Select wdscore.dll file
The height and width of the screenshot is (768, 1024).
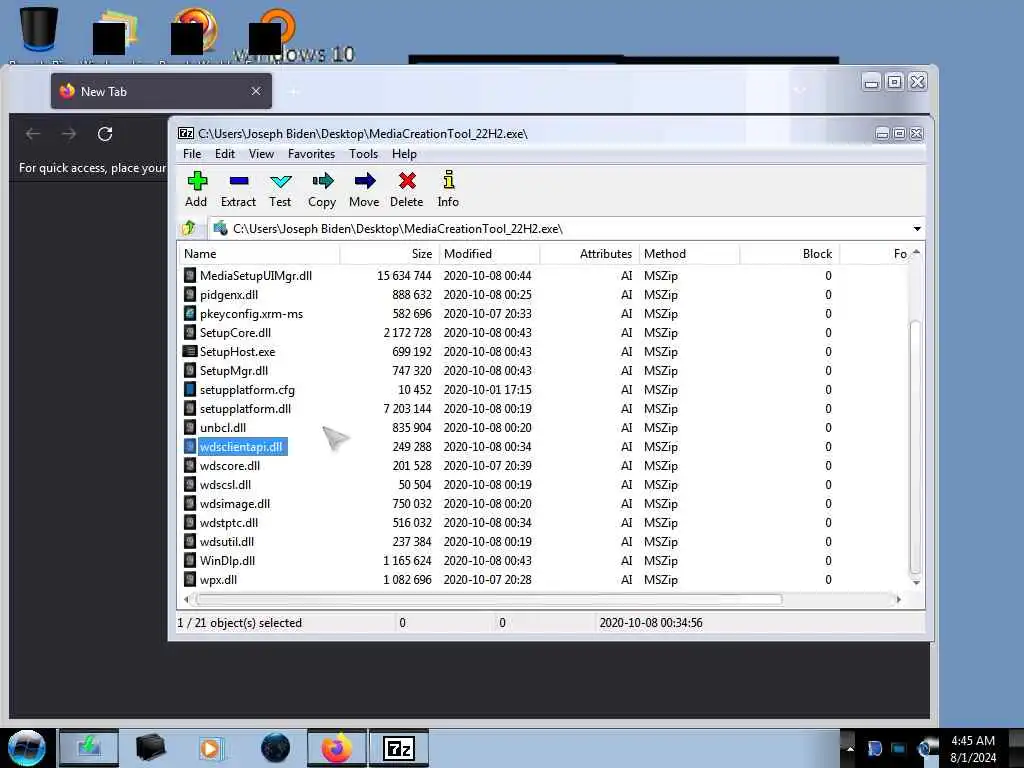(230, 466)
